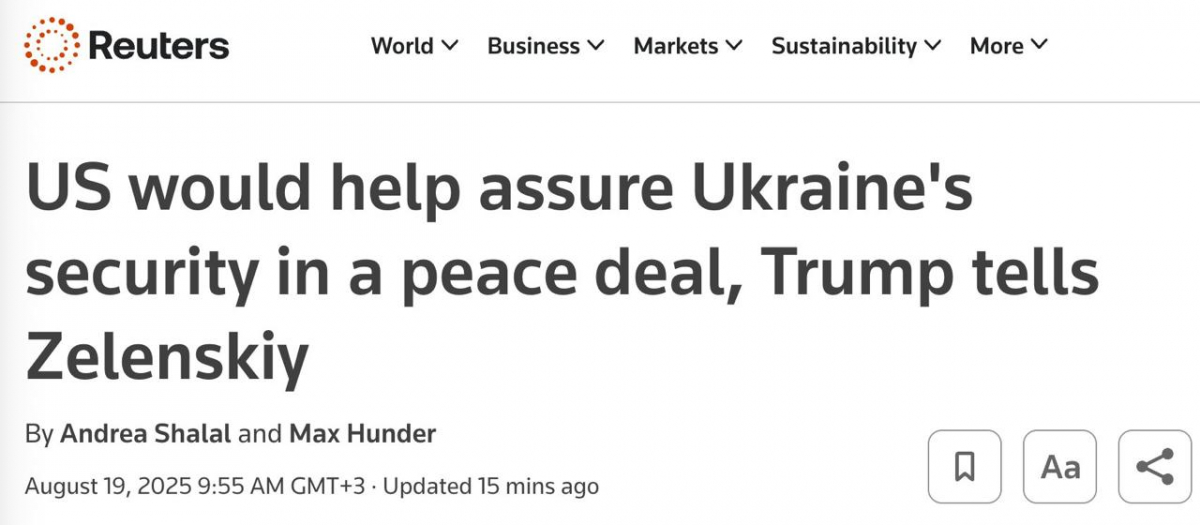Click the Reuters orange dotted logo icon
Image resolution: width=1200 pixels, height=525 pixels.
(x=51, y=45)
